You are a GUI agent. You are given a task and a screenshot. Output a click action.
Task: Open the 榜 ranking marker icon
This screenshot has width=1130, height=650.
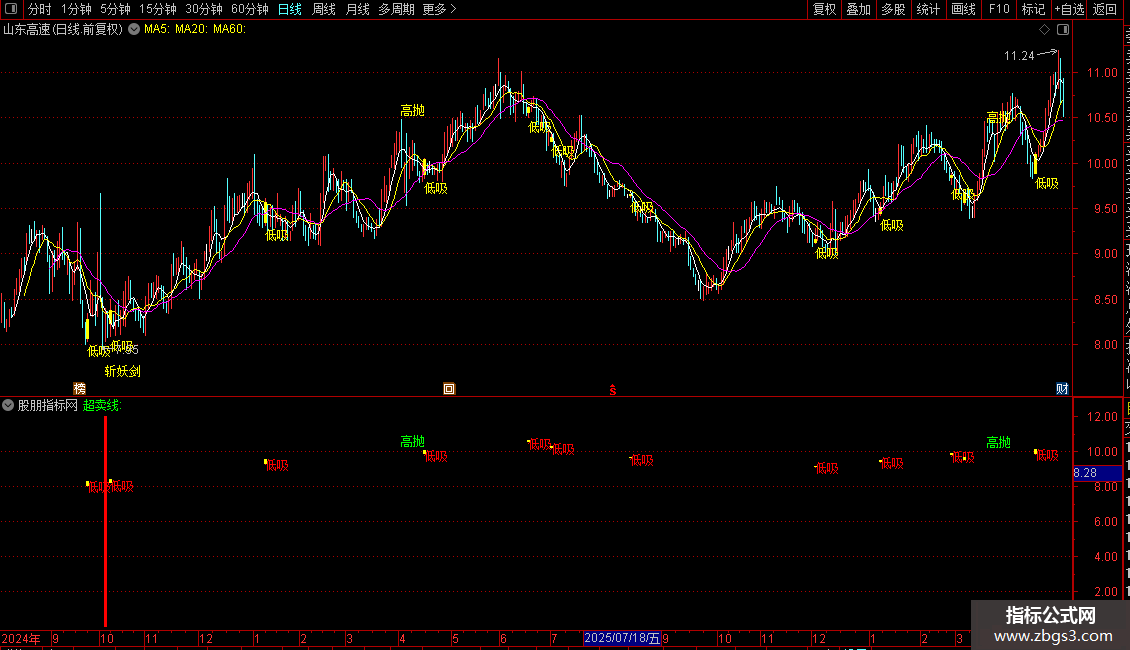point(79,389)
